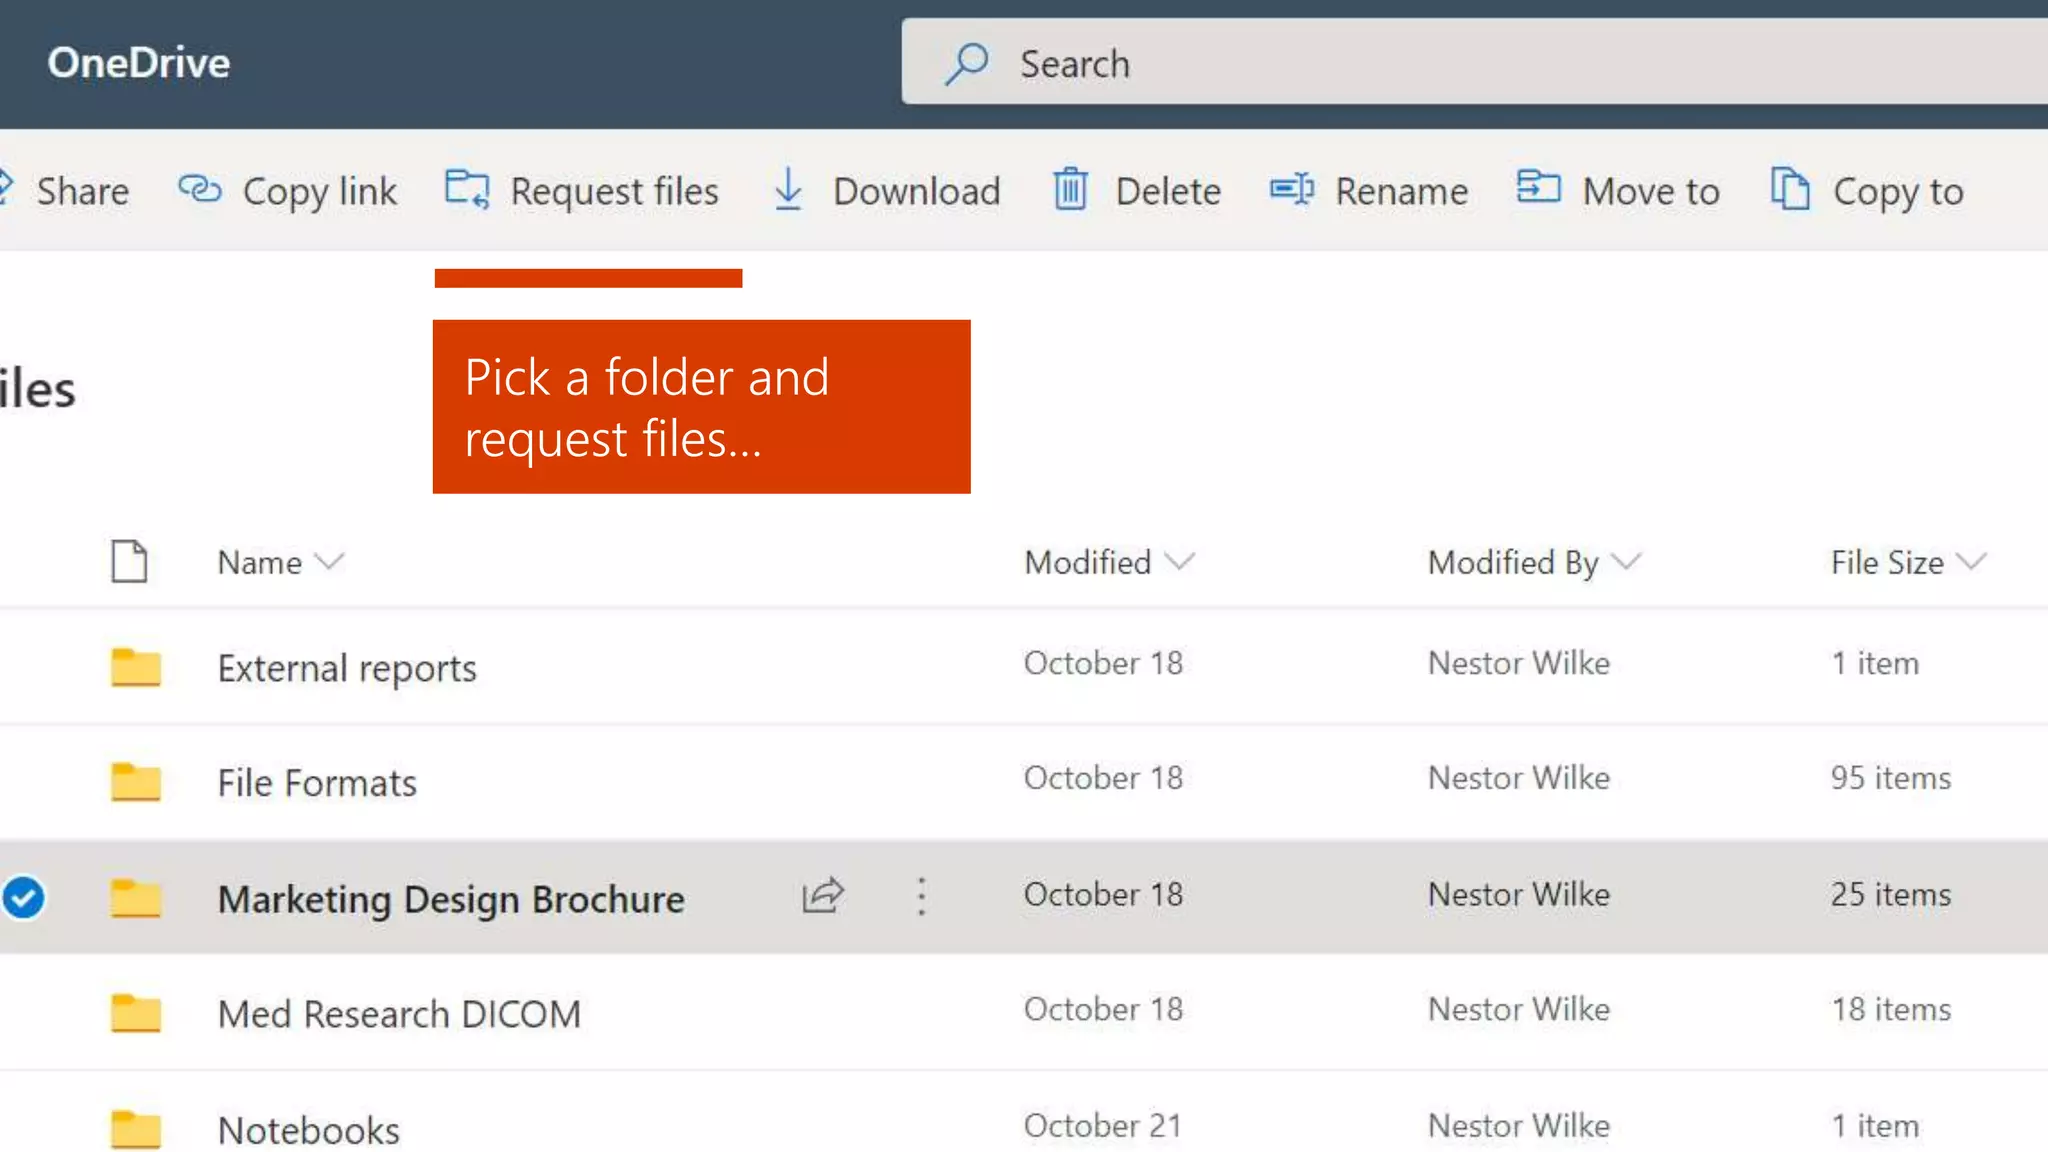Viewport: 2048px width, 1152px height.
Task: Click the Copy link label
Action: tap(319, 191)
